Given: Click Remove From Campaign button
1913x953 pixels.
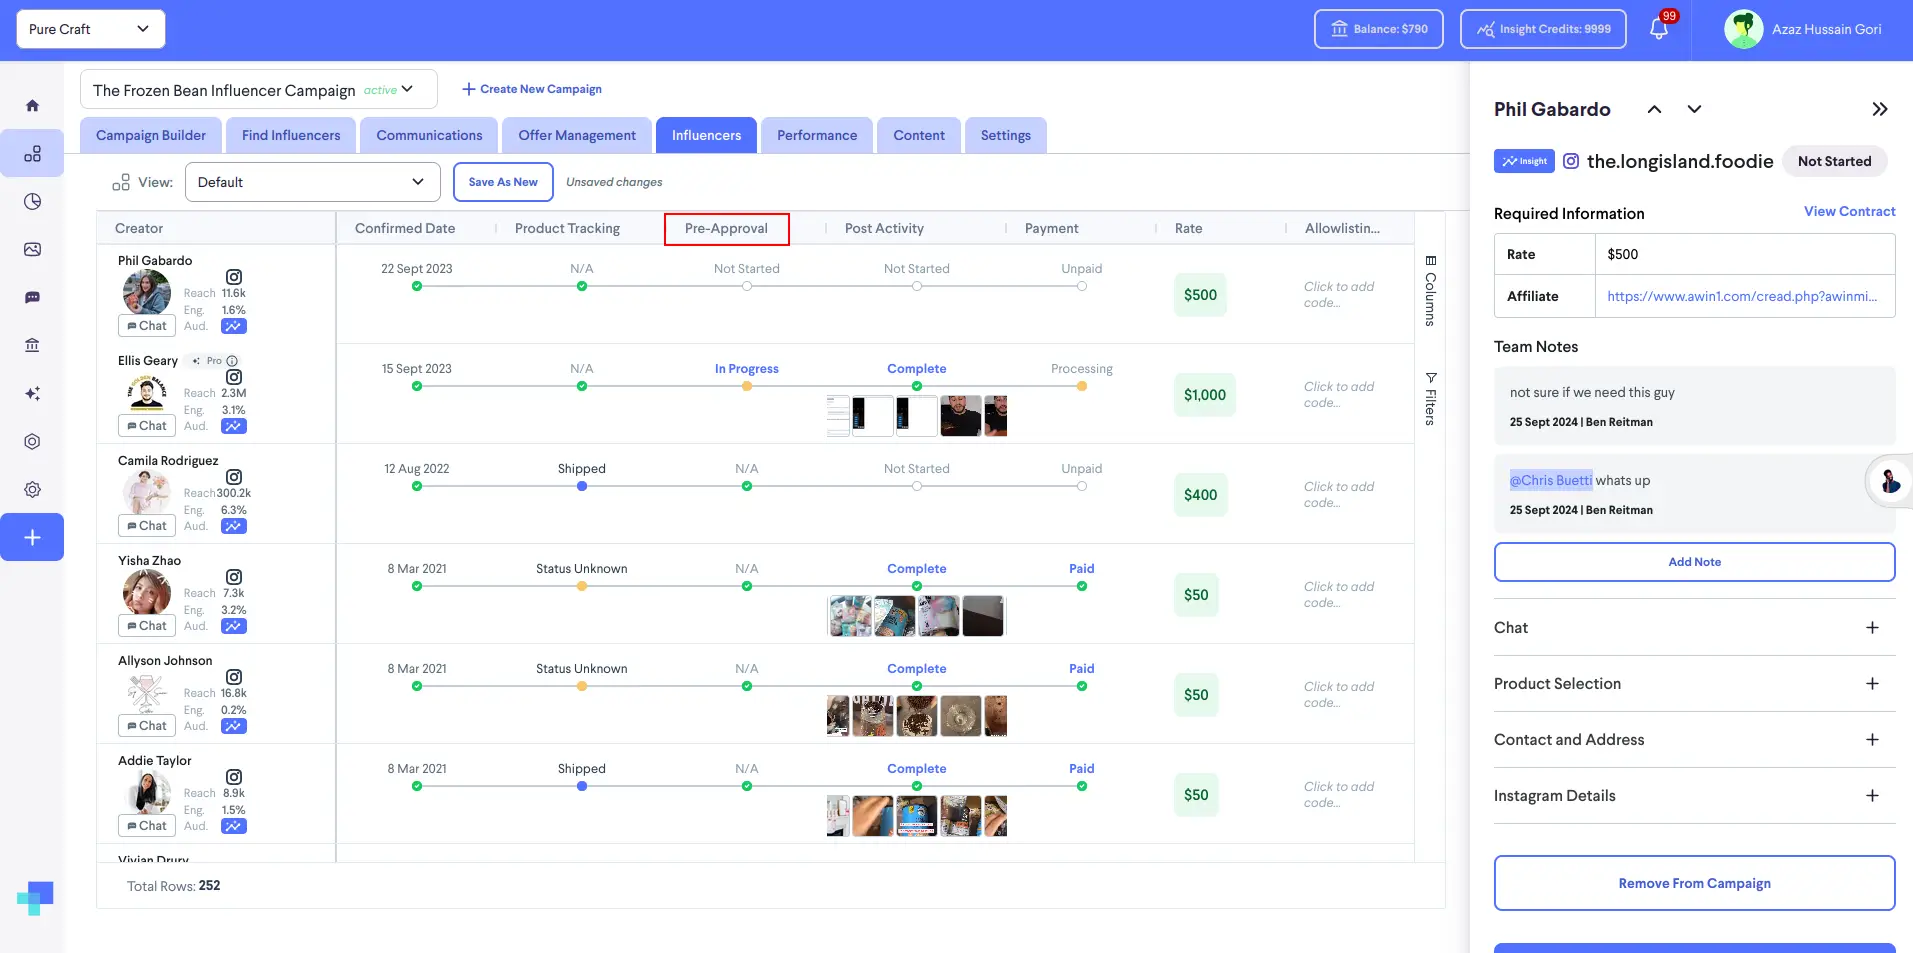Looking at the screenshot, I should tap(1694, 883).
